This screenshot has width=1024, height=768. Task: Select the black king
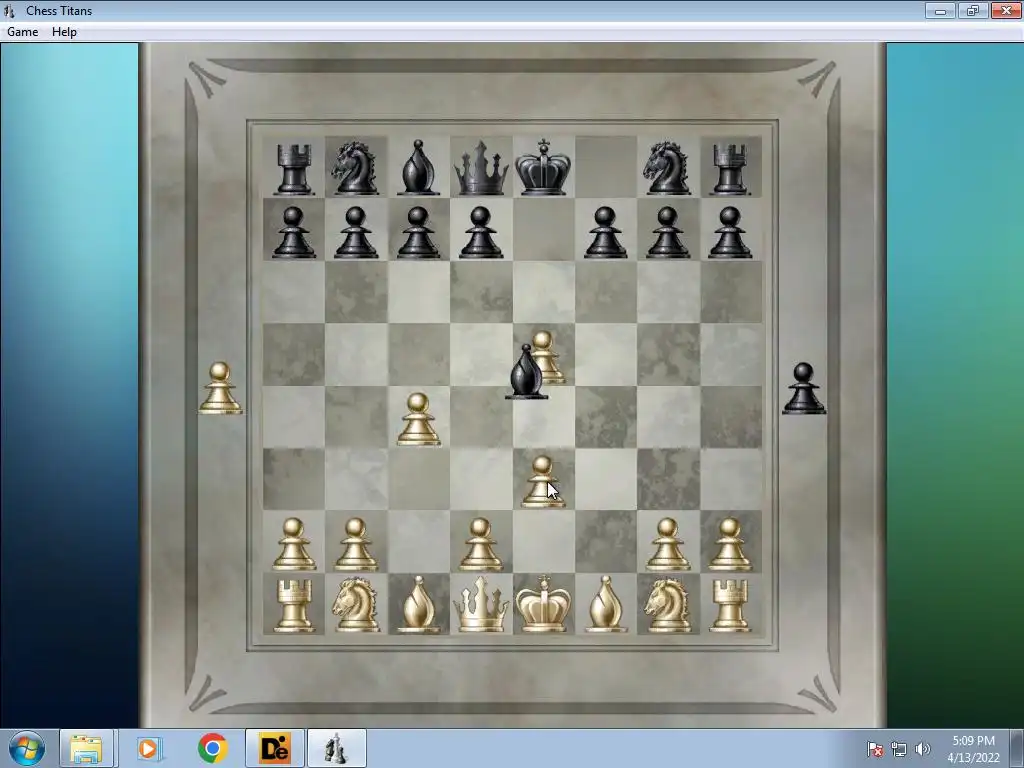[x=543, y=167]
